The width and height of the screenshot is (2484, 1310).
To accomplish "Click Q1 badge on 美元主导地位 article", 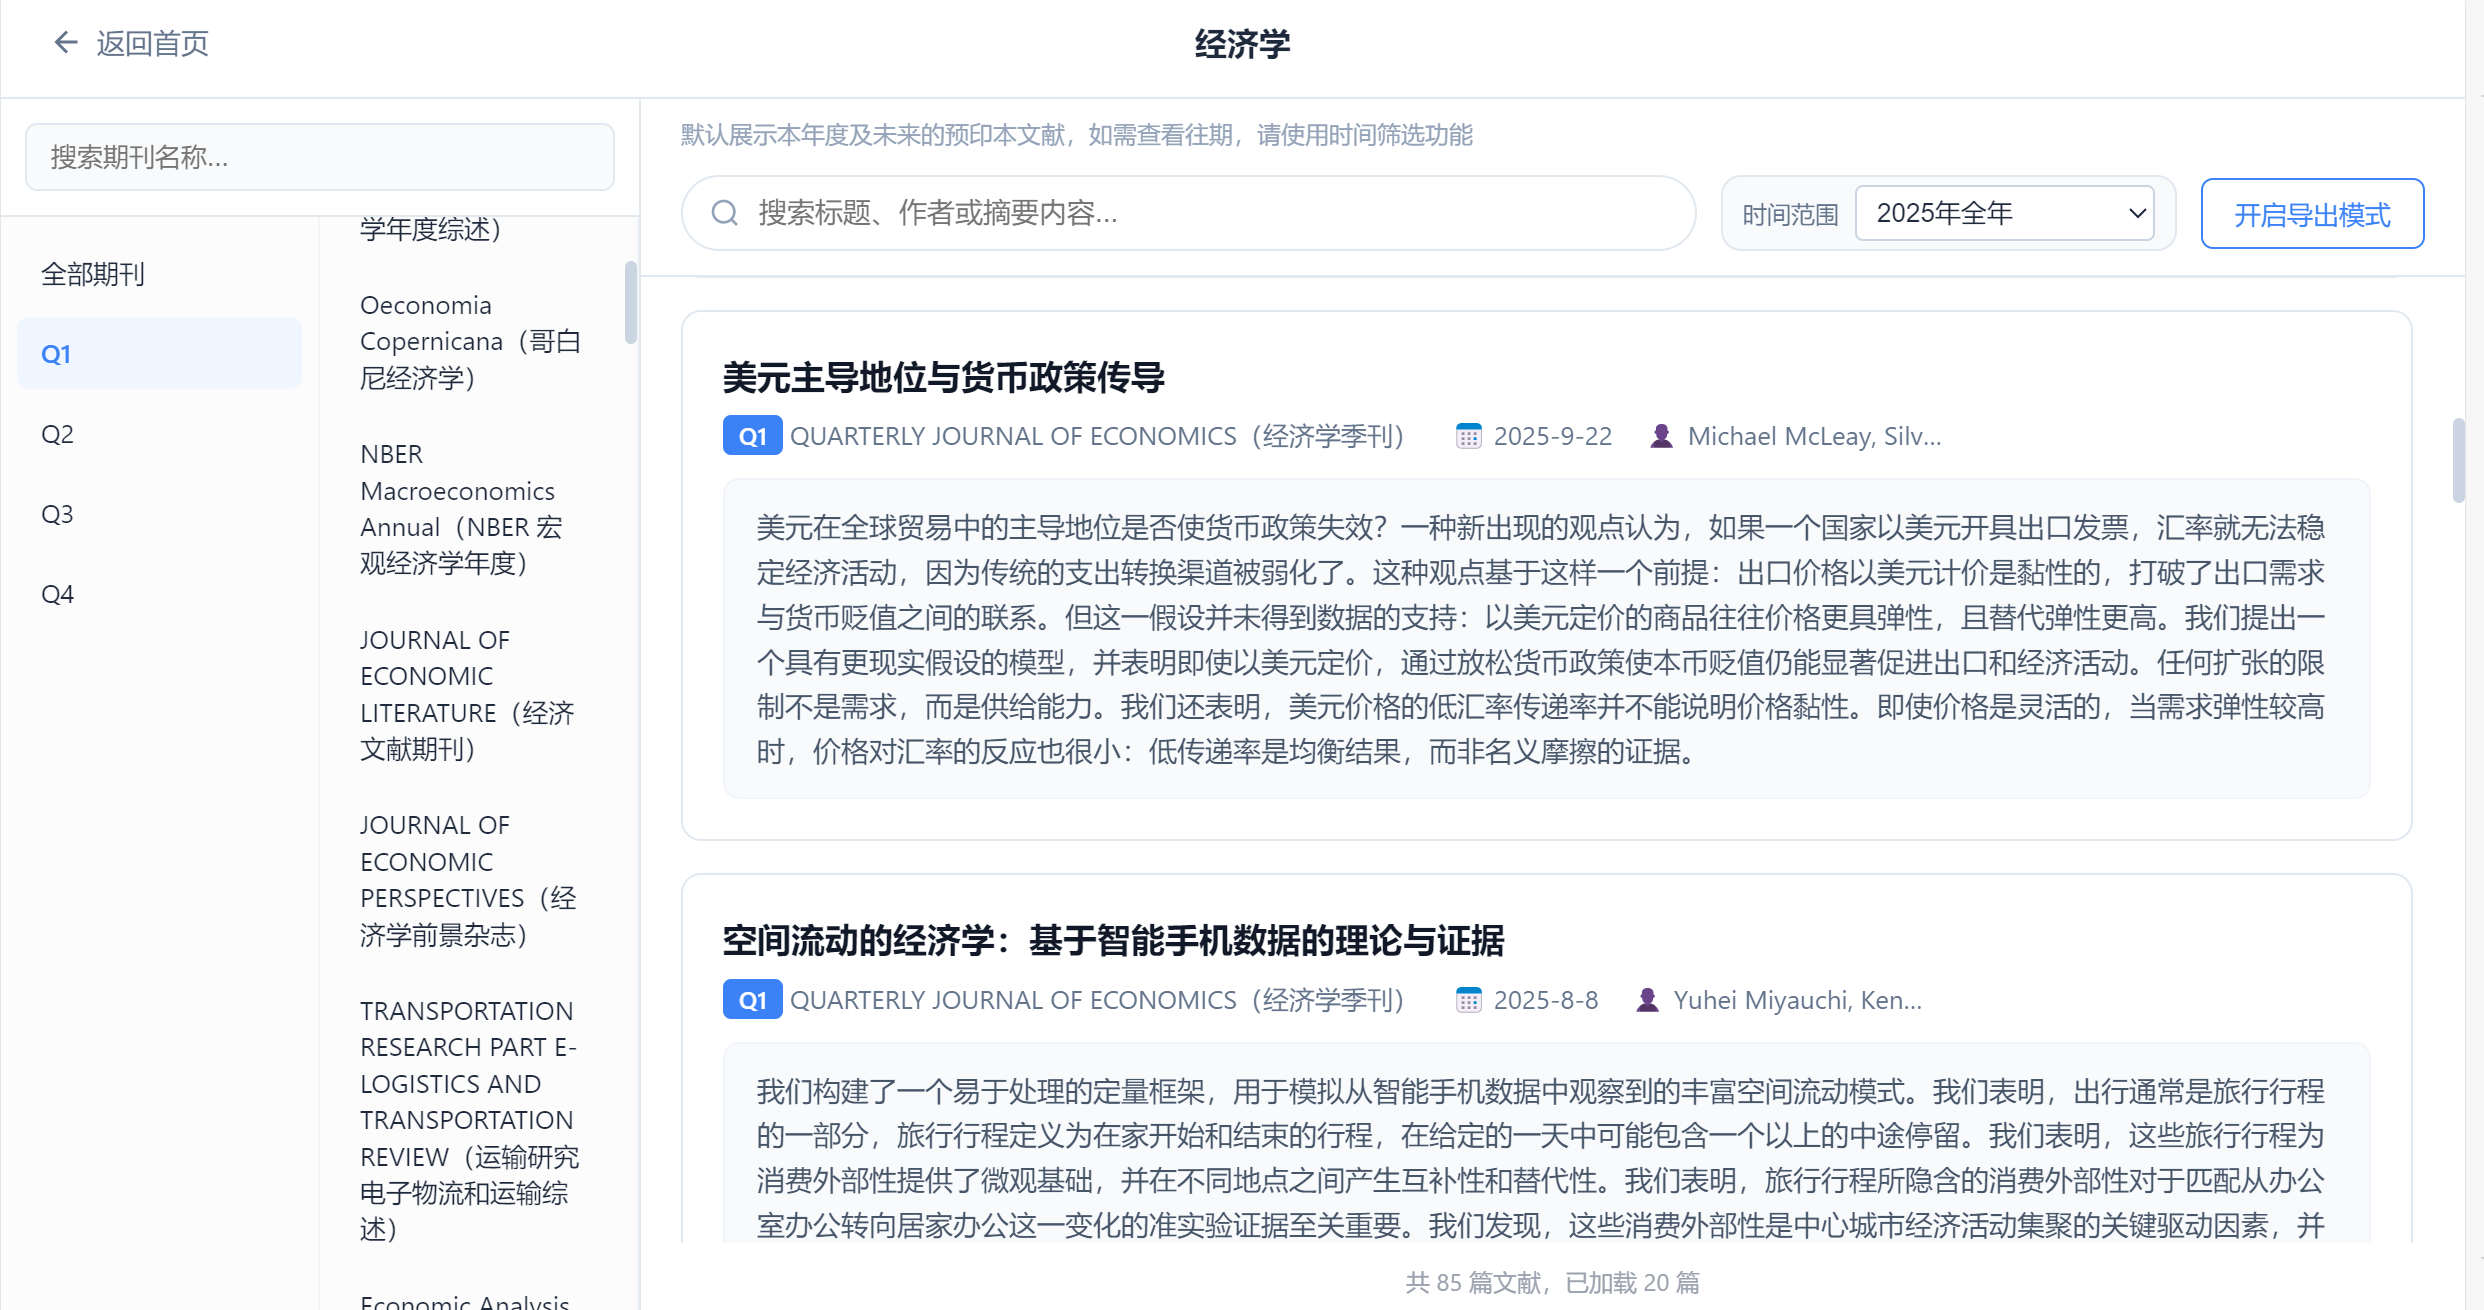I will pos(752,436).
